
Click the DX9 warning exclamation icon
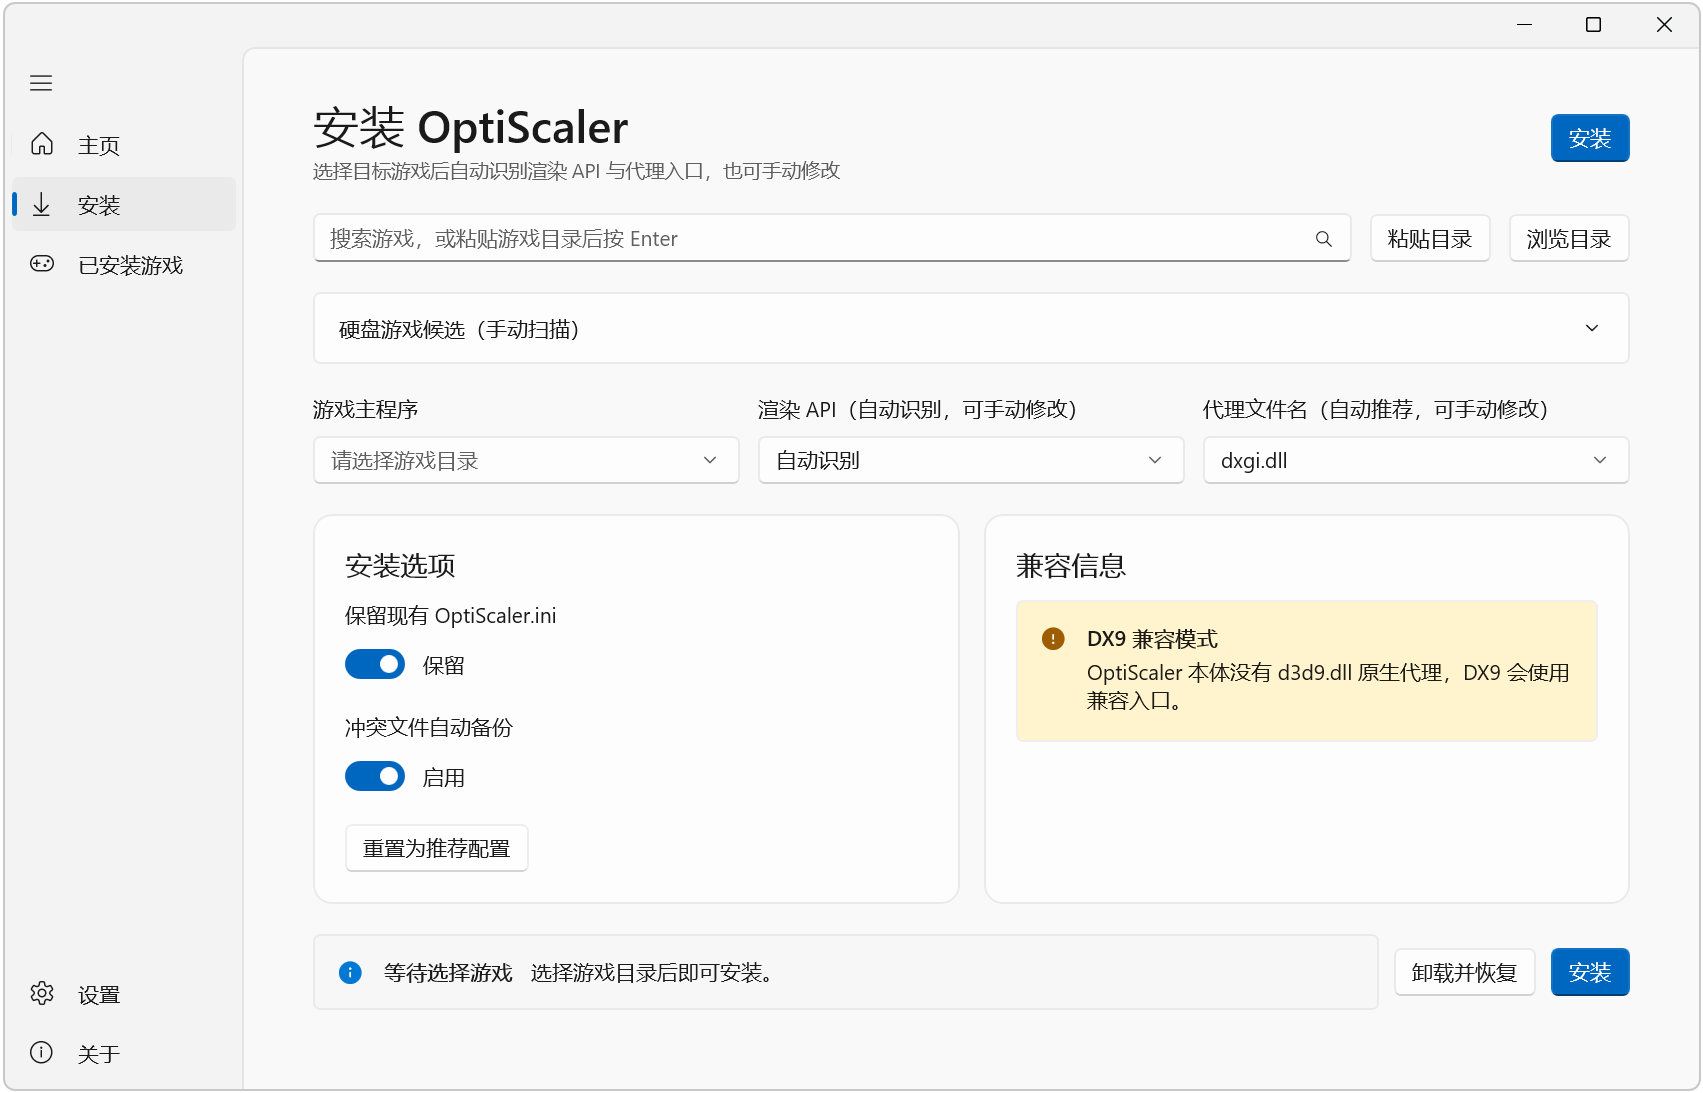tap(1053, 638)
